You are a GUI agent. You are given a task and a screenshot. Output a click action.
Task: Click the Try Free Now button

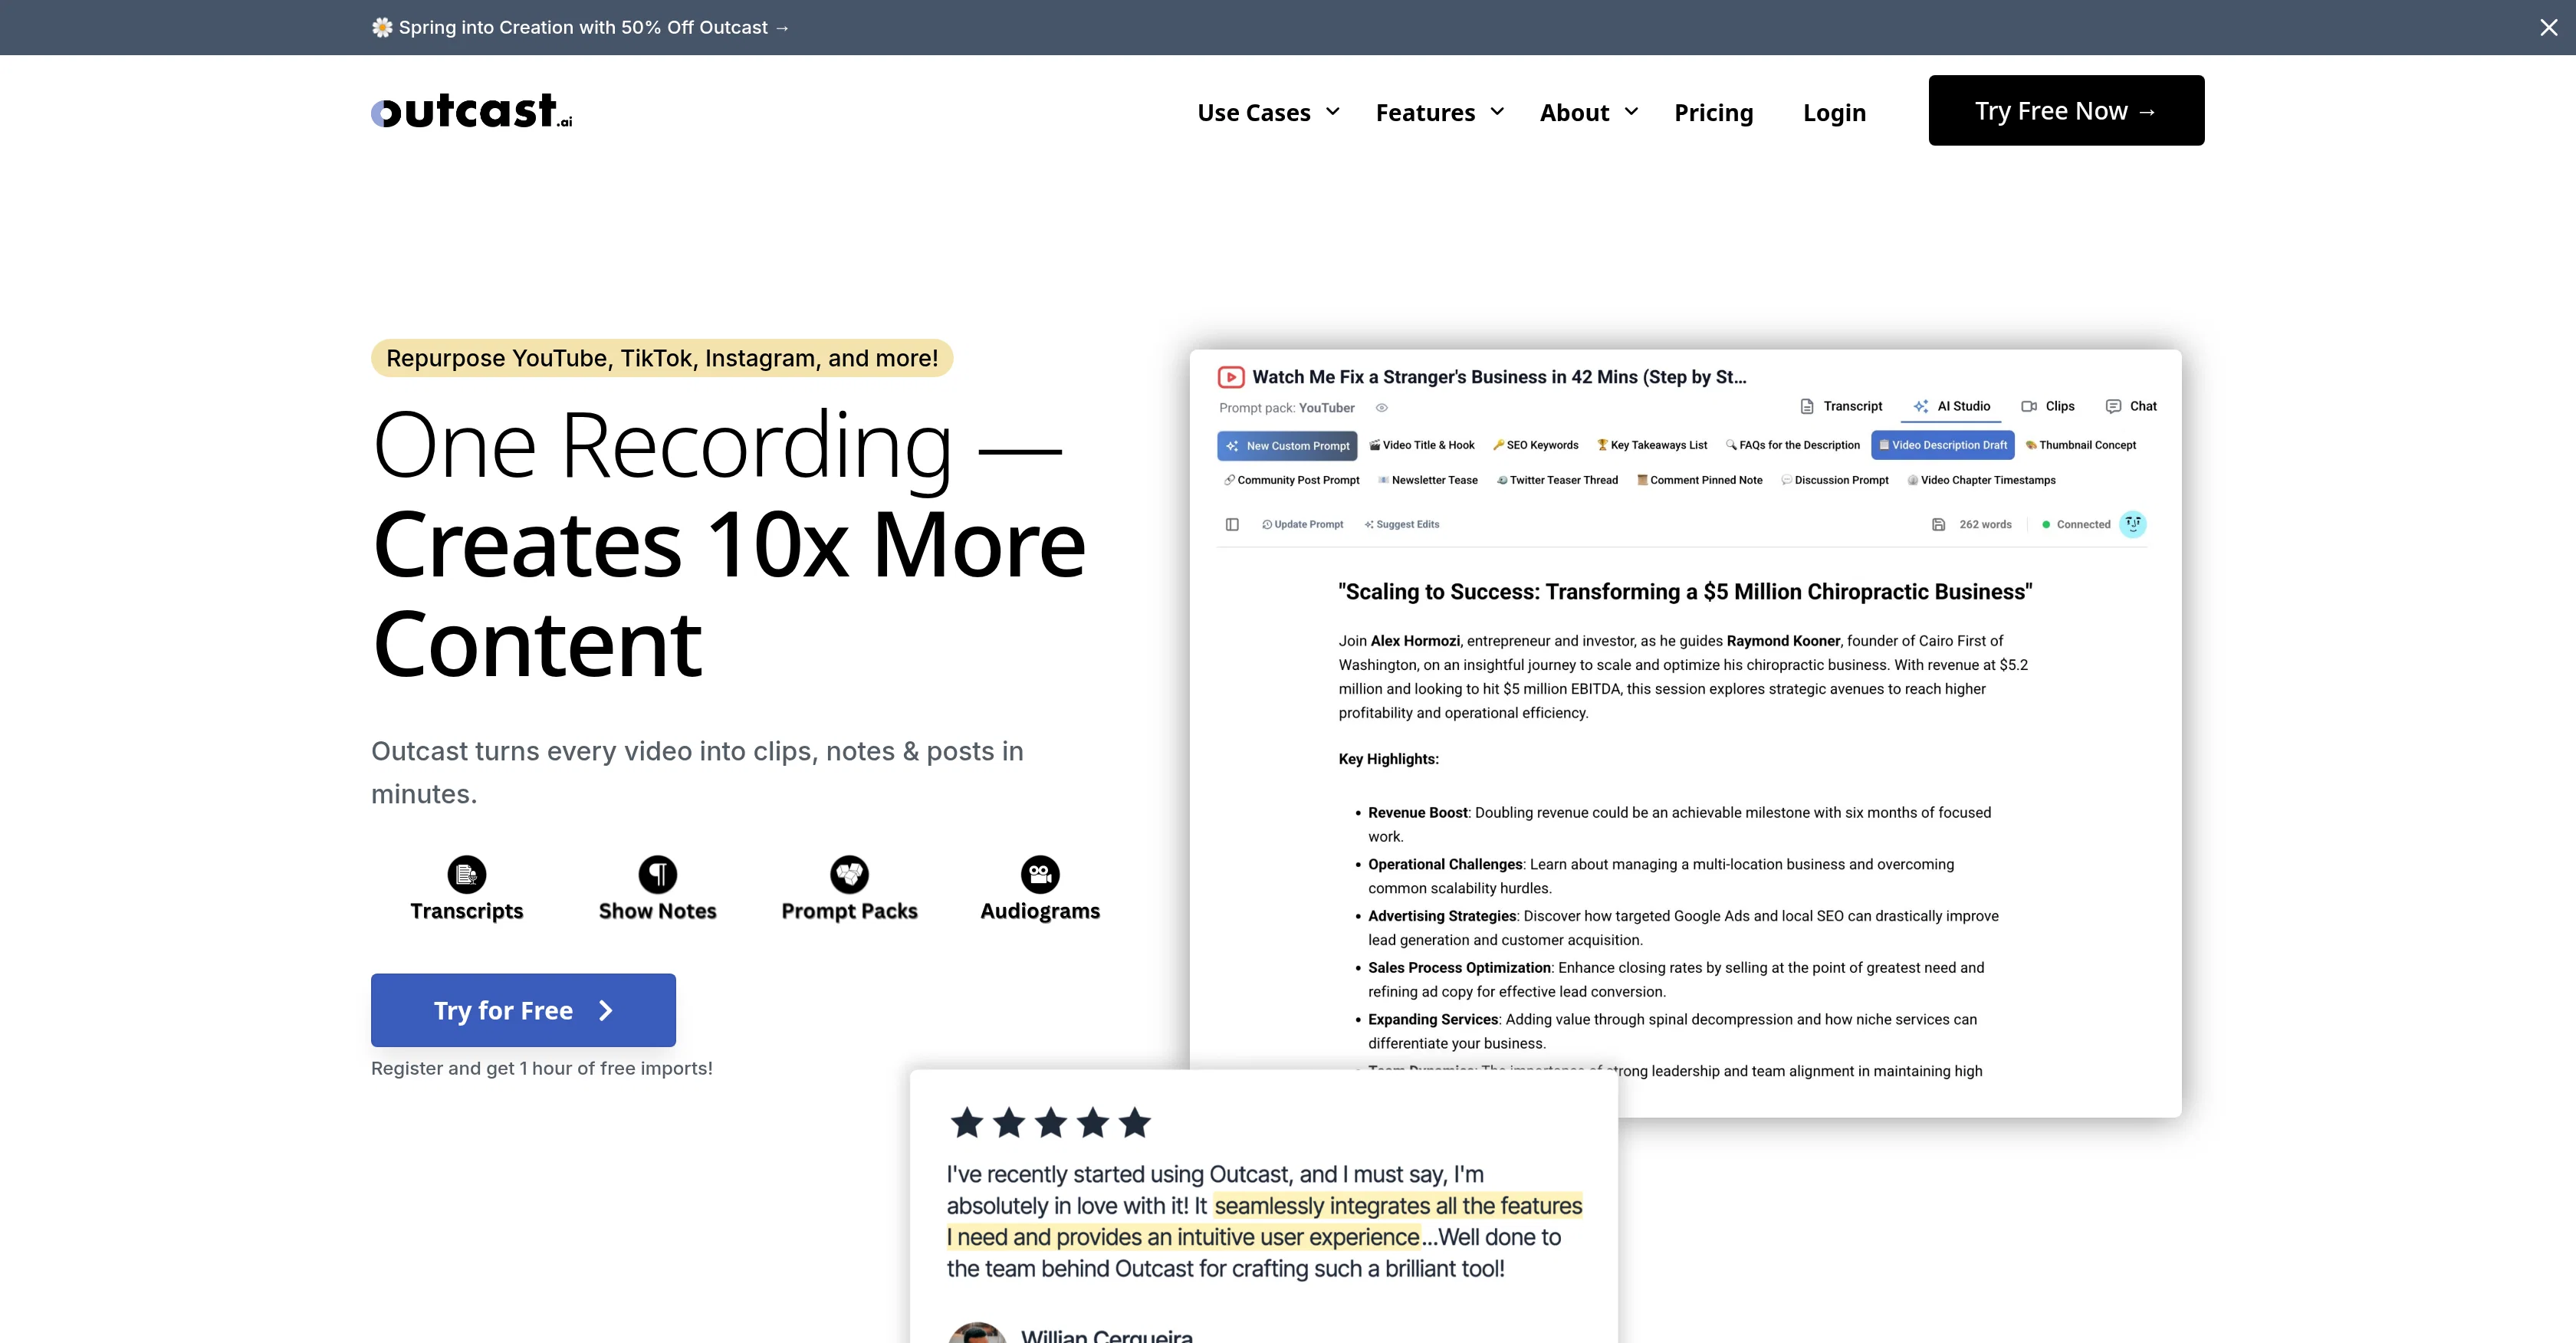pos(2066,110)
